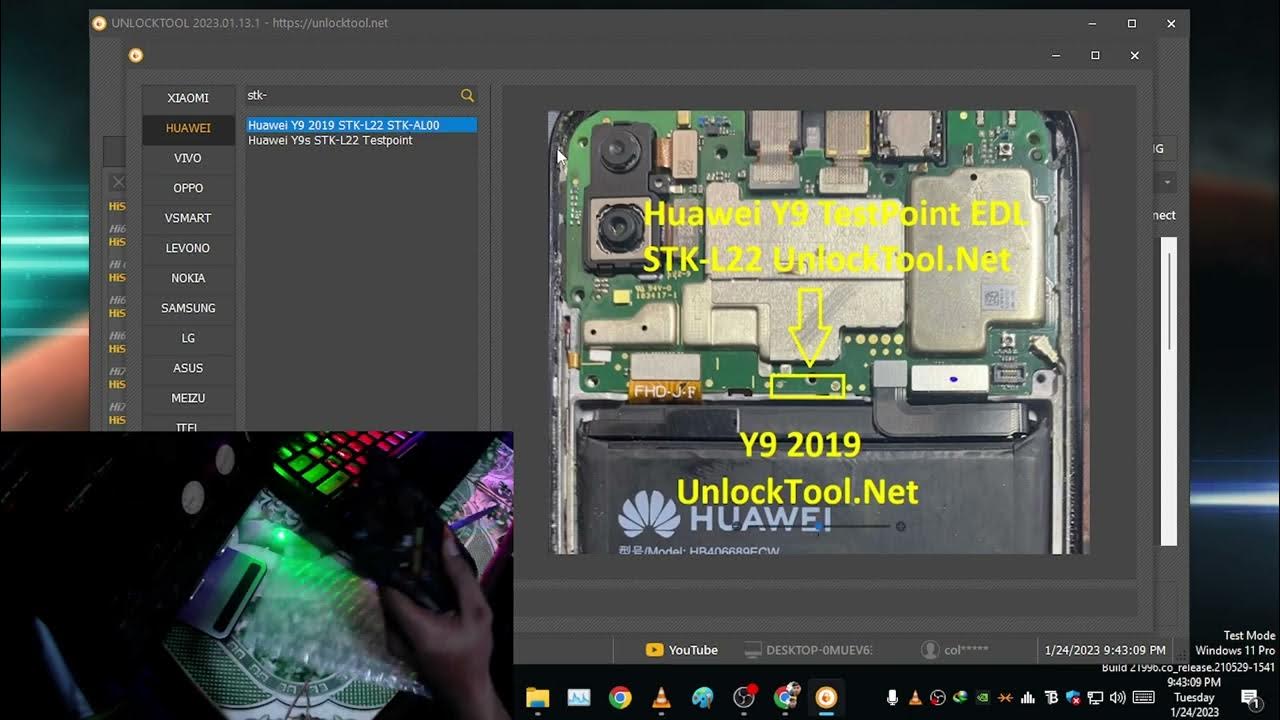Select the ASUS brand tab
The width and height of the screenshot is (1280, 720).
188,368
